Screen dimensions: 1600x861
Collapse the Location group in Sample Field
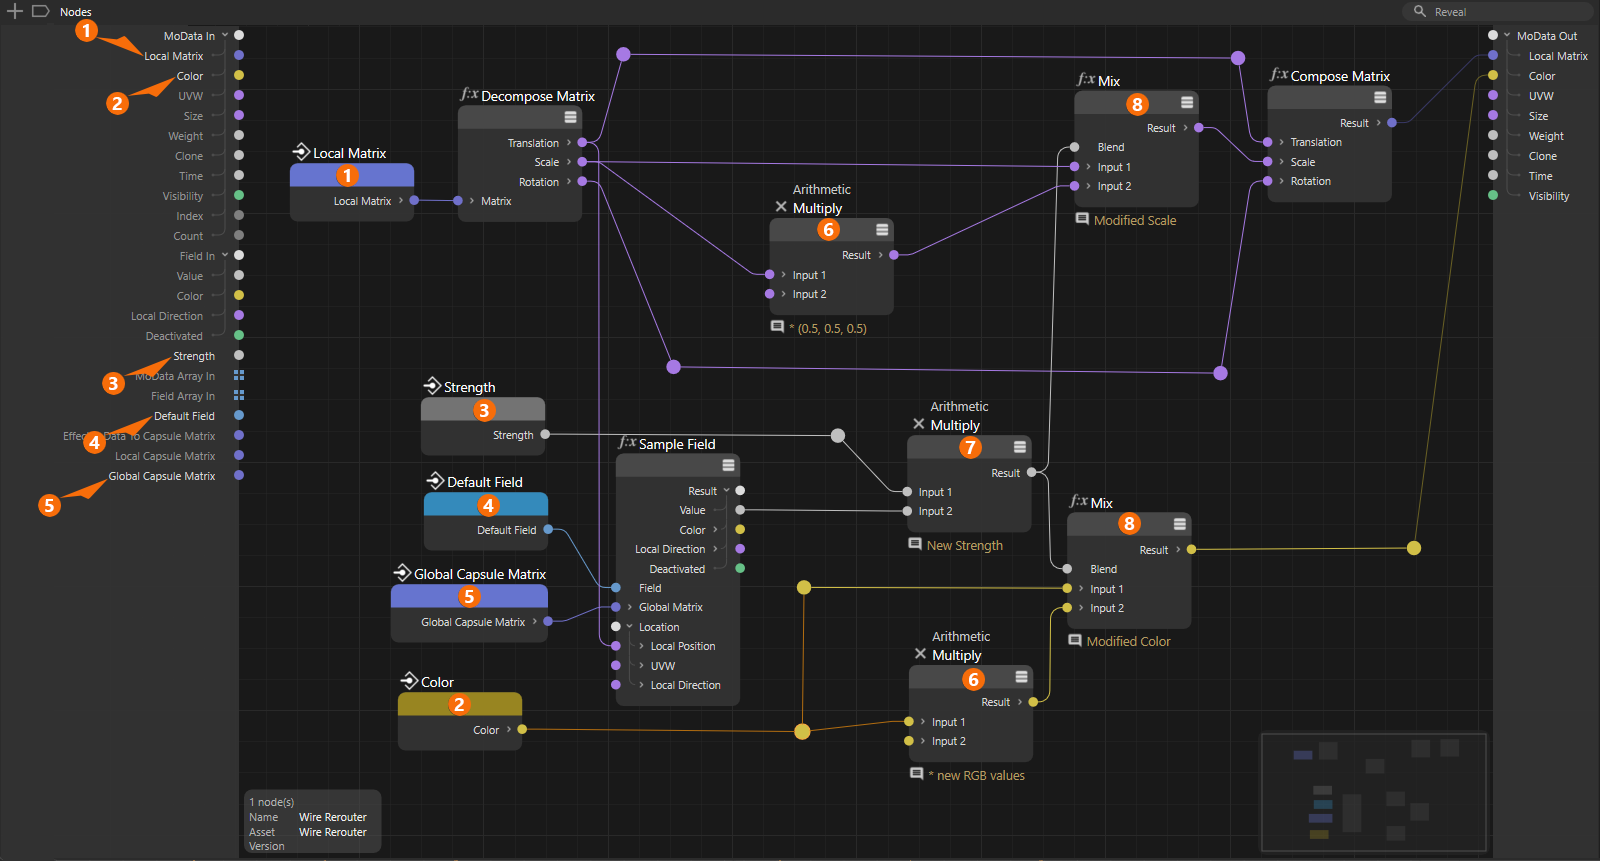coord(629,627)
